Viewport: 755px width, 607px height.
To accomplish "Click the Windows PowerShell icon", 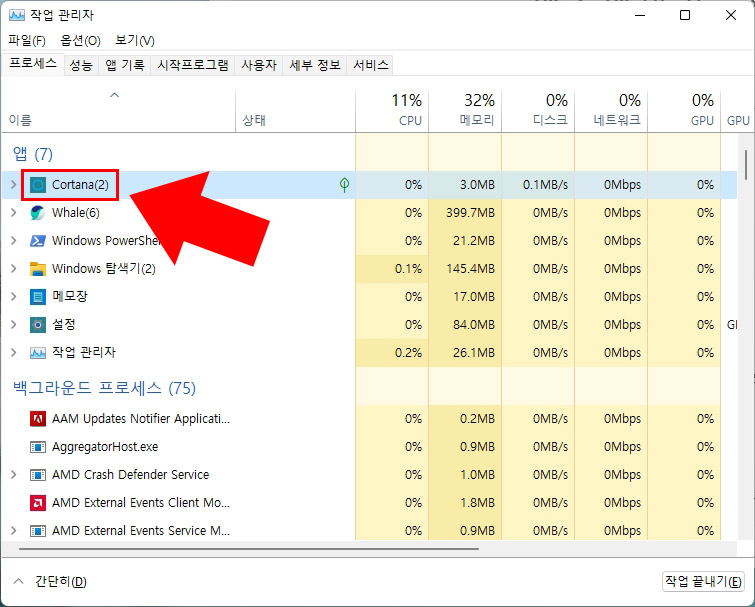I will pyautogui.click(x=38, y=241).
